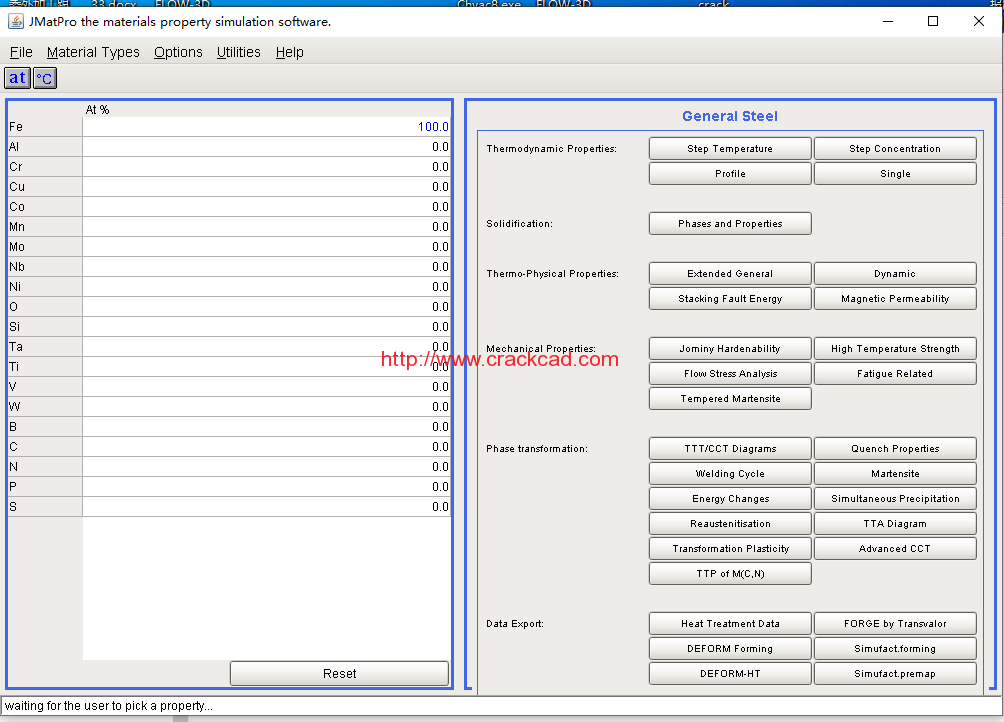
Task: Click the Advanced CCT button
Action: (895, 548)
